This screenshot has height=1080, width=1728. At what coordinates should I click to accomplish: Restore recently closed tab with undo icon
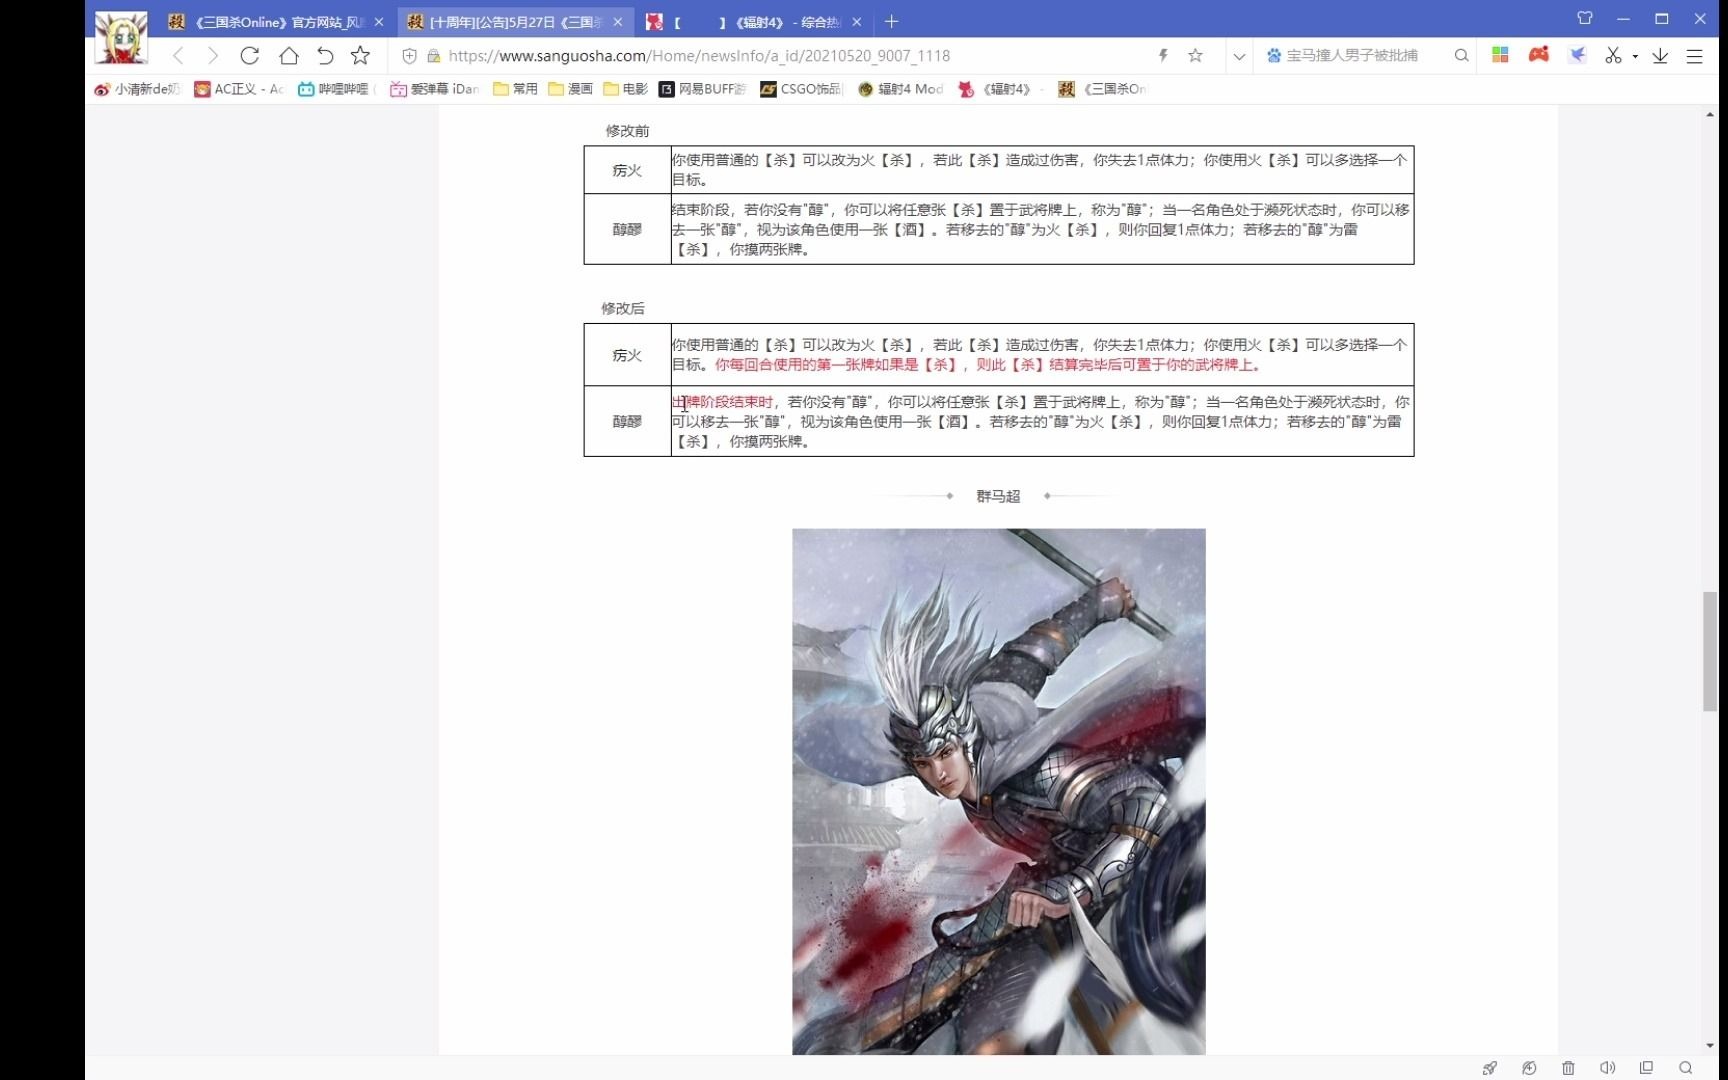coord(324,56)
